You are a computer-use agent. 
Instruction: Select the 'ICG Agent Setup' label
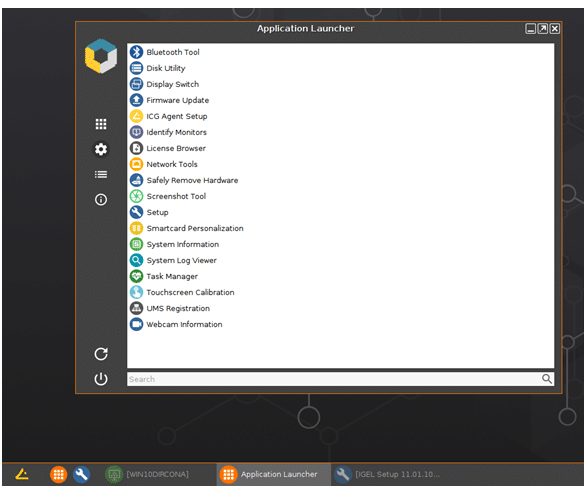coord(176,116)
